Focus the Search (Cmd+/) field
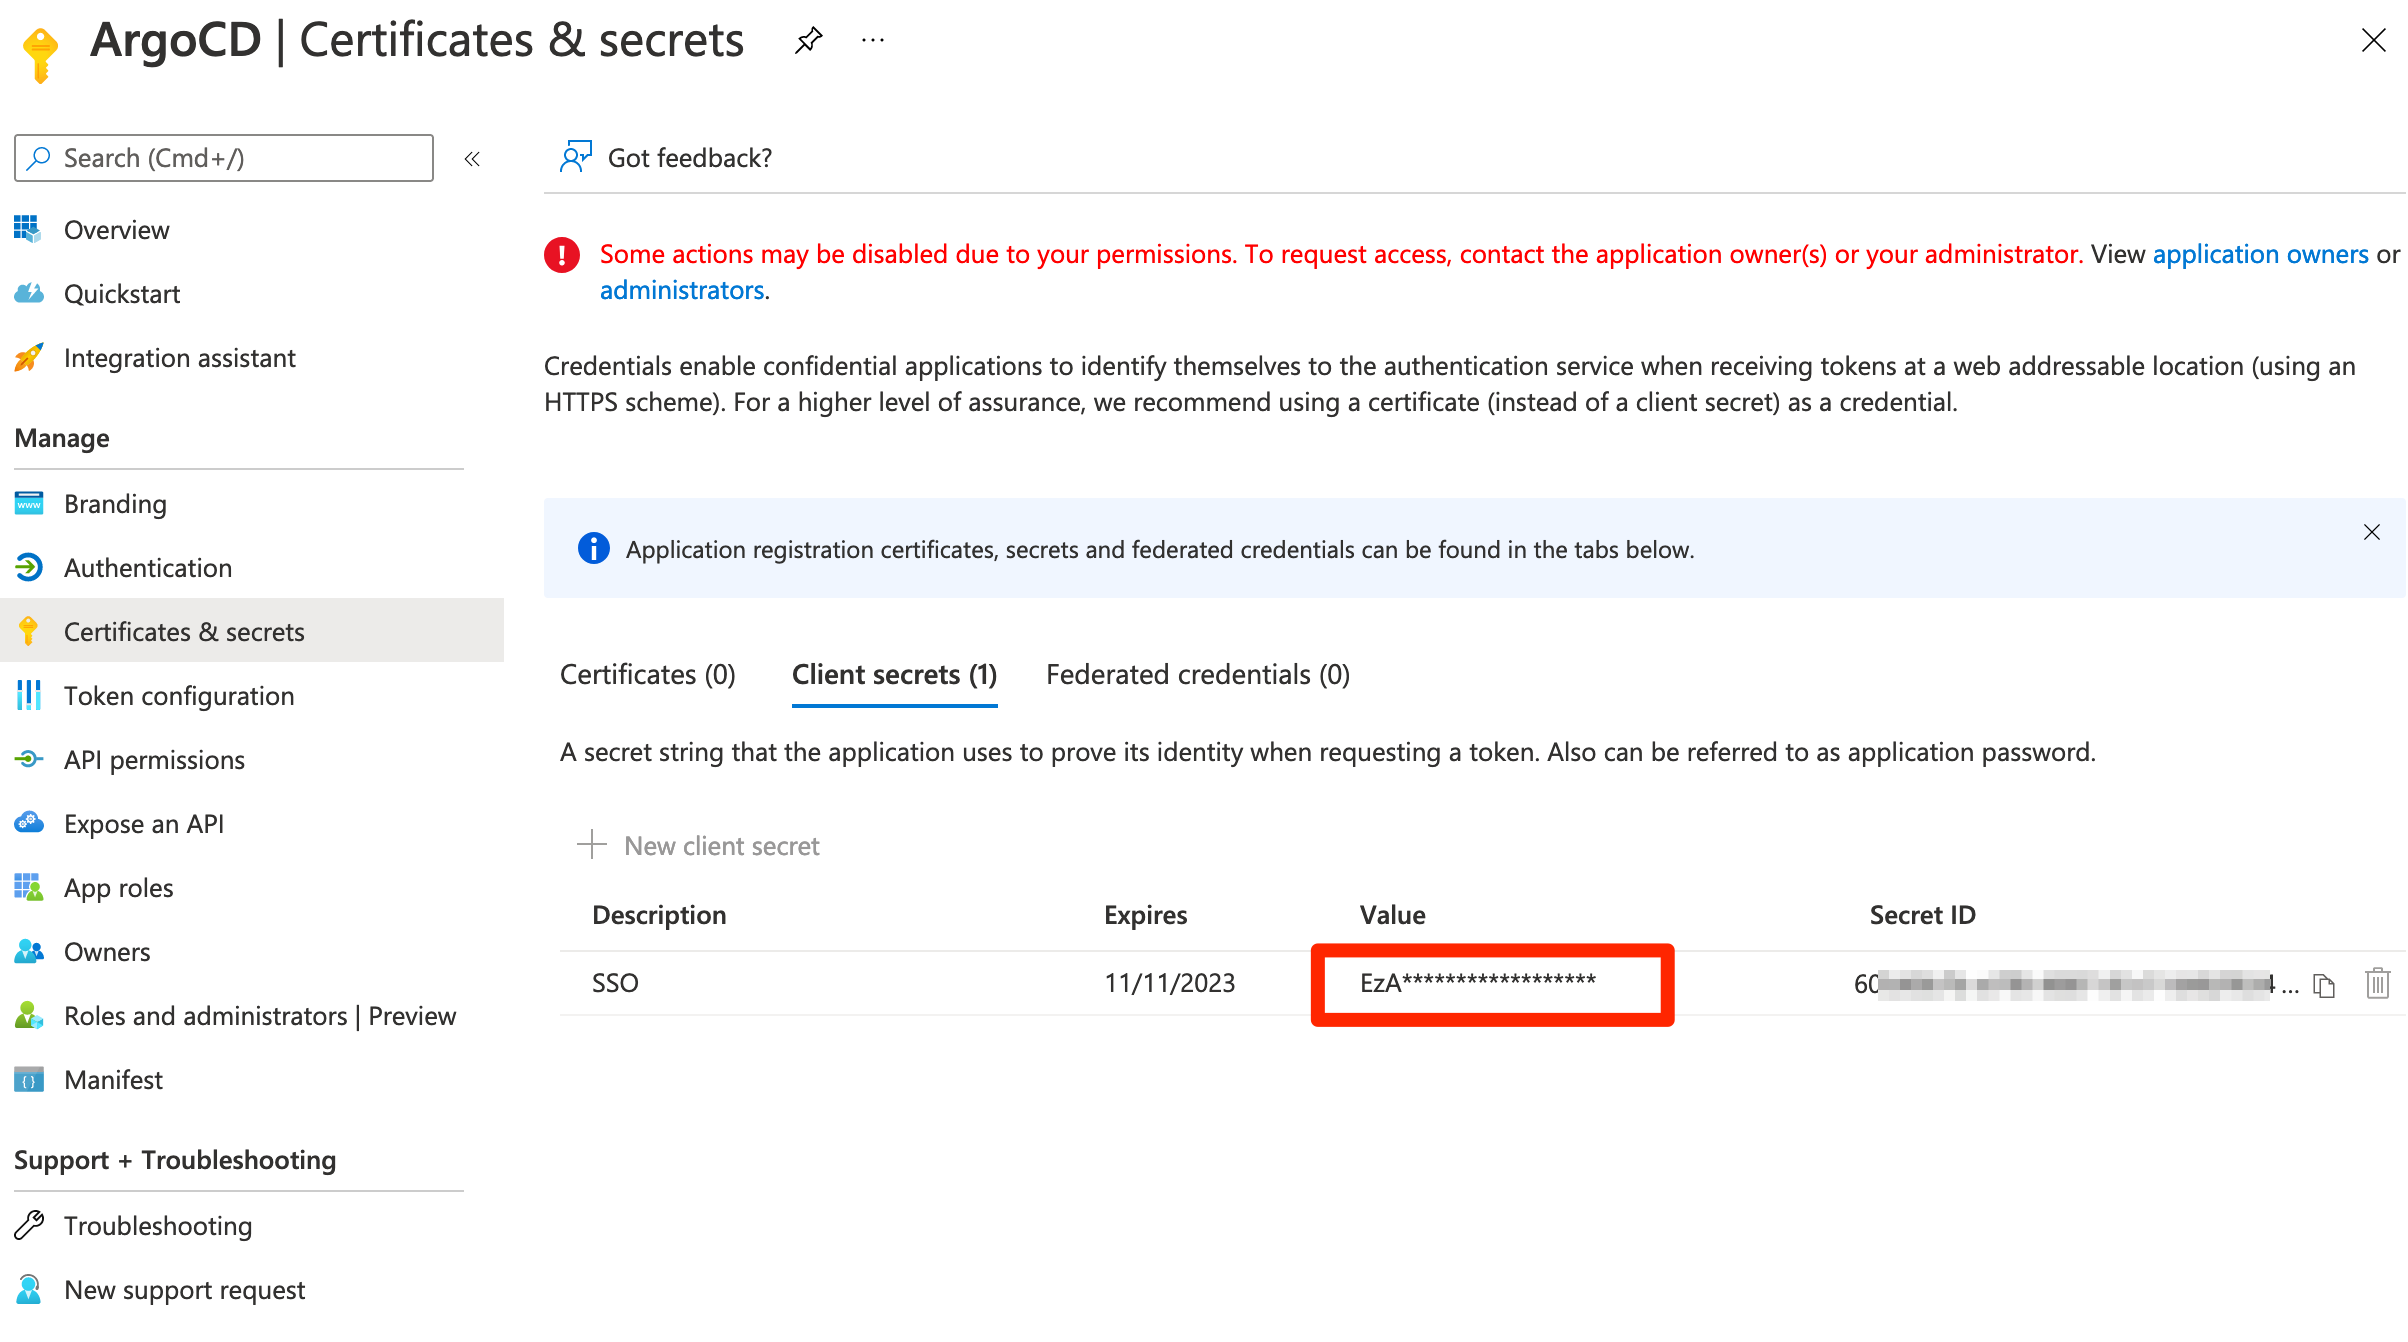 (x=224, y=158)
